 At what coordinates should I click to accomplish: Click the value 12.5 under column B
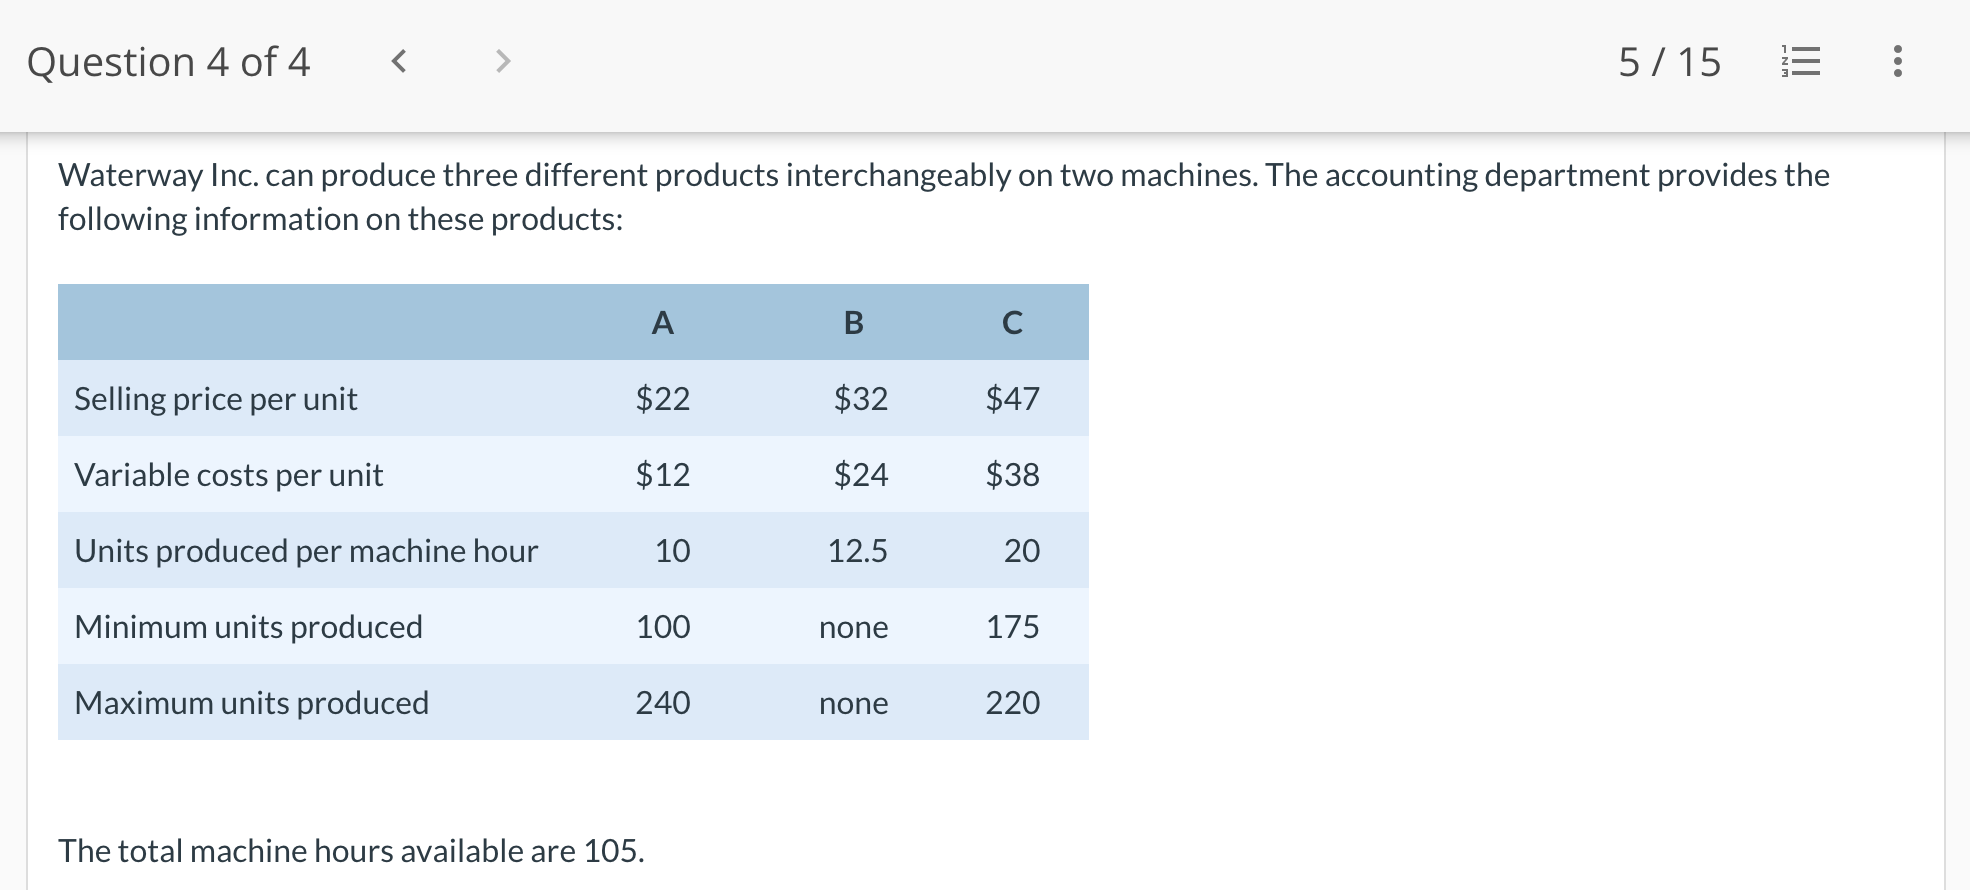pos(856,551)
